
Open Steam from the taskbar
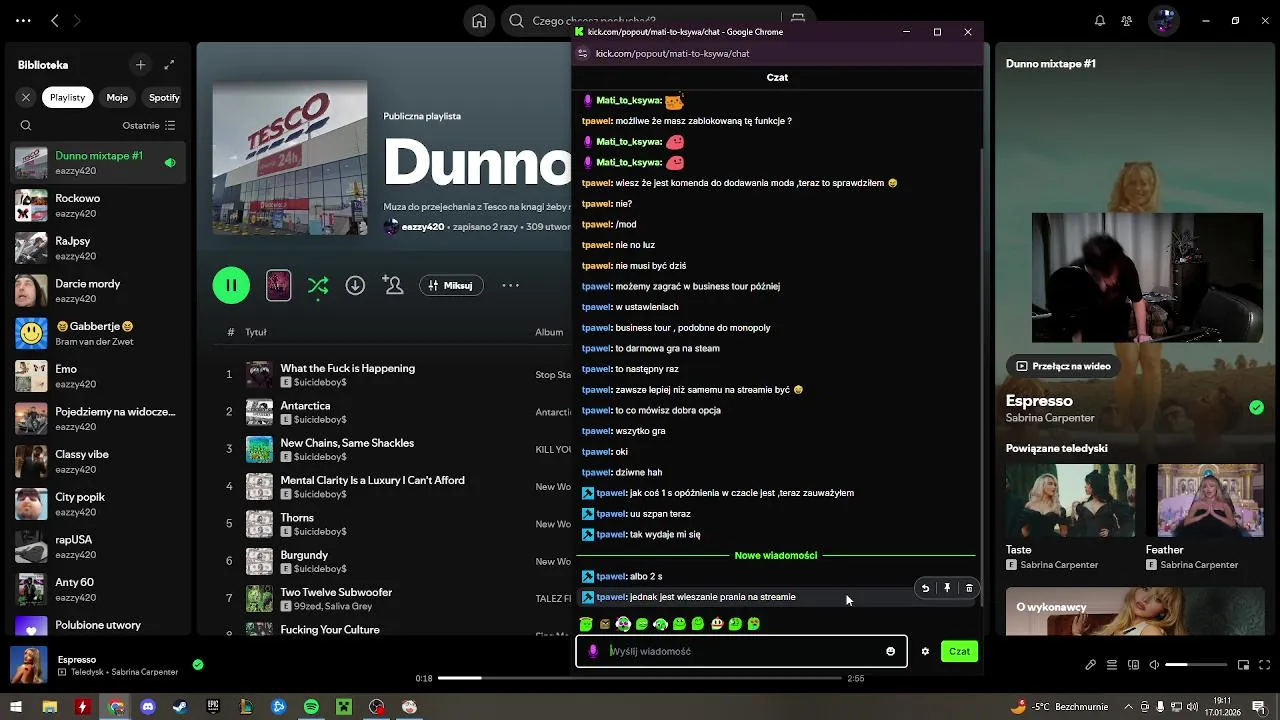click(180, 707)
